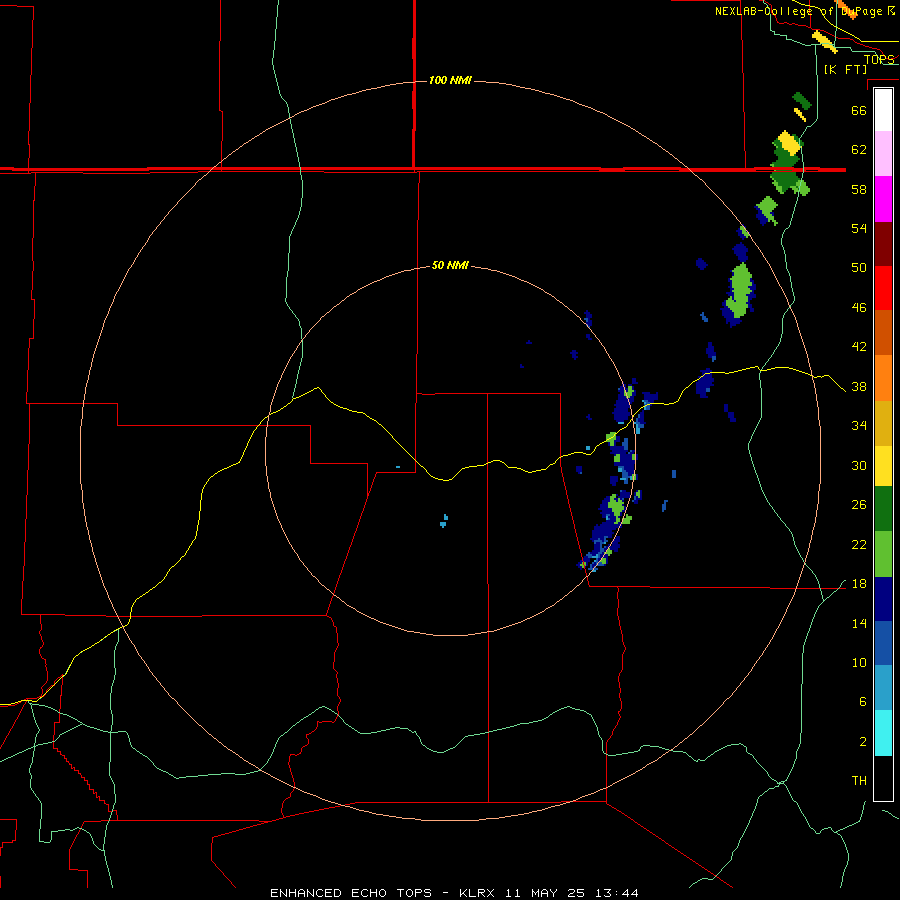Click the '13:44' timestamp text
The image size is (900, 900).
(x=616, y=893)
